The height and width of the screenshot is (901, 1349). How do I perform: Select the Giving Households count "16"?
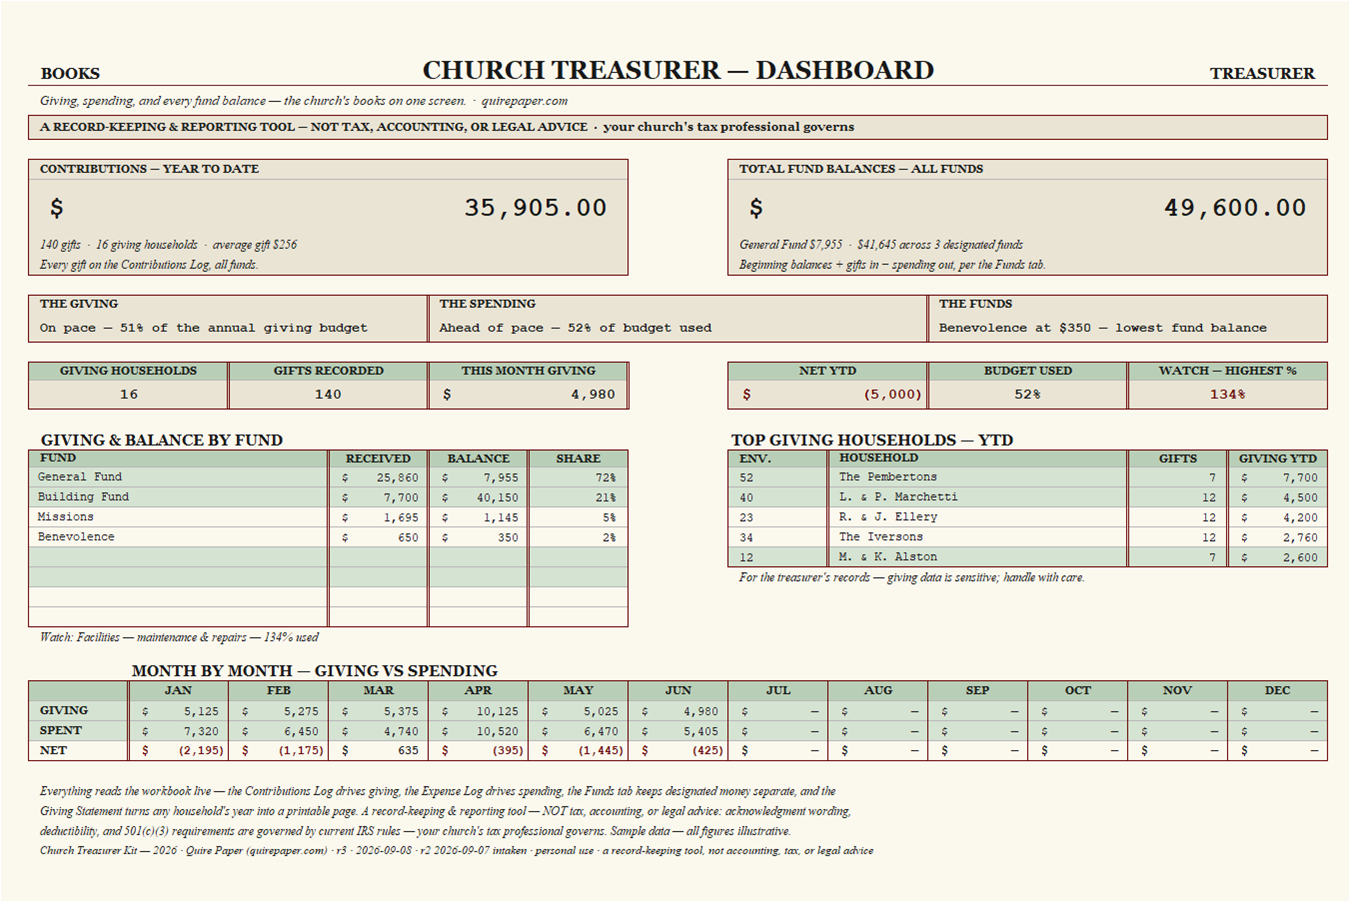pos(129,395)
